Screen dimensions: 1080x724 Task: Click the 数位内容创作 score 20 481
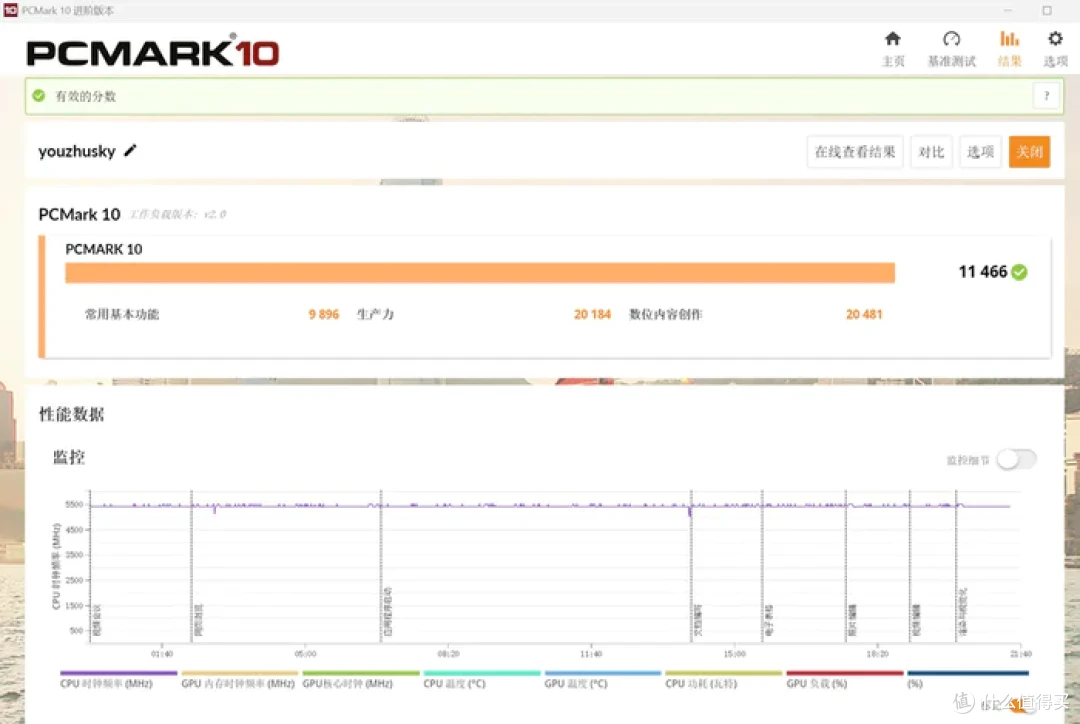point(864,314)
